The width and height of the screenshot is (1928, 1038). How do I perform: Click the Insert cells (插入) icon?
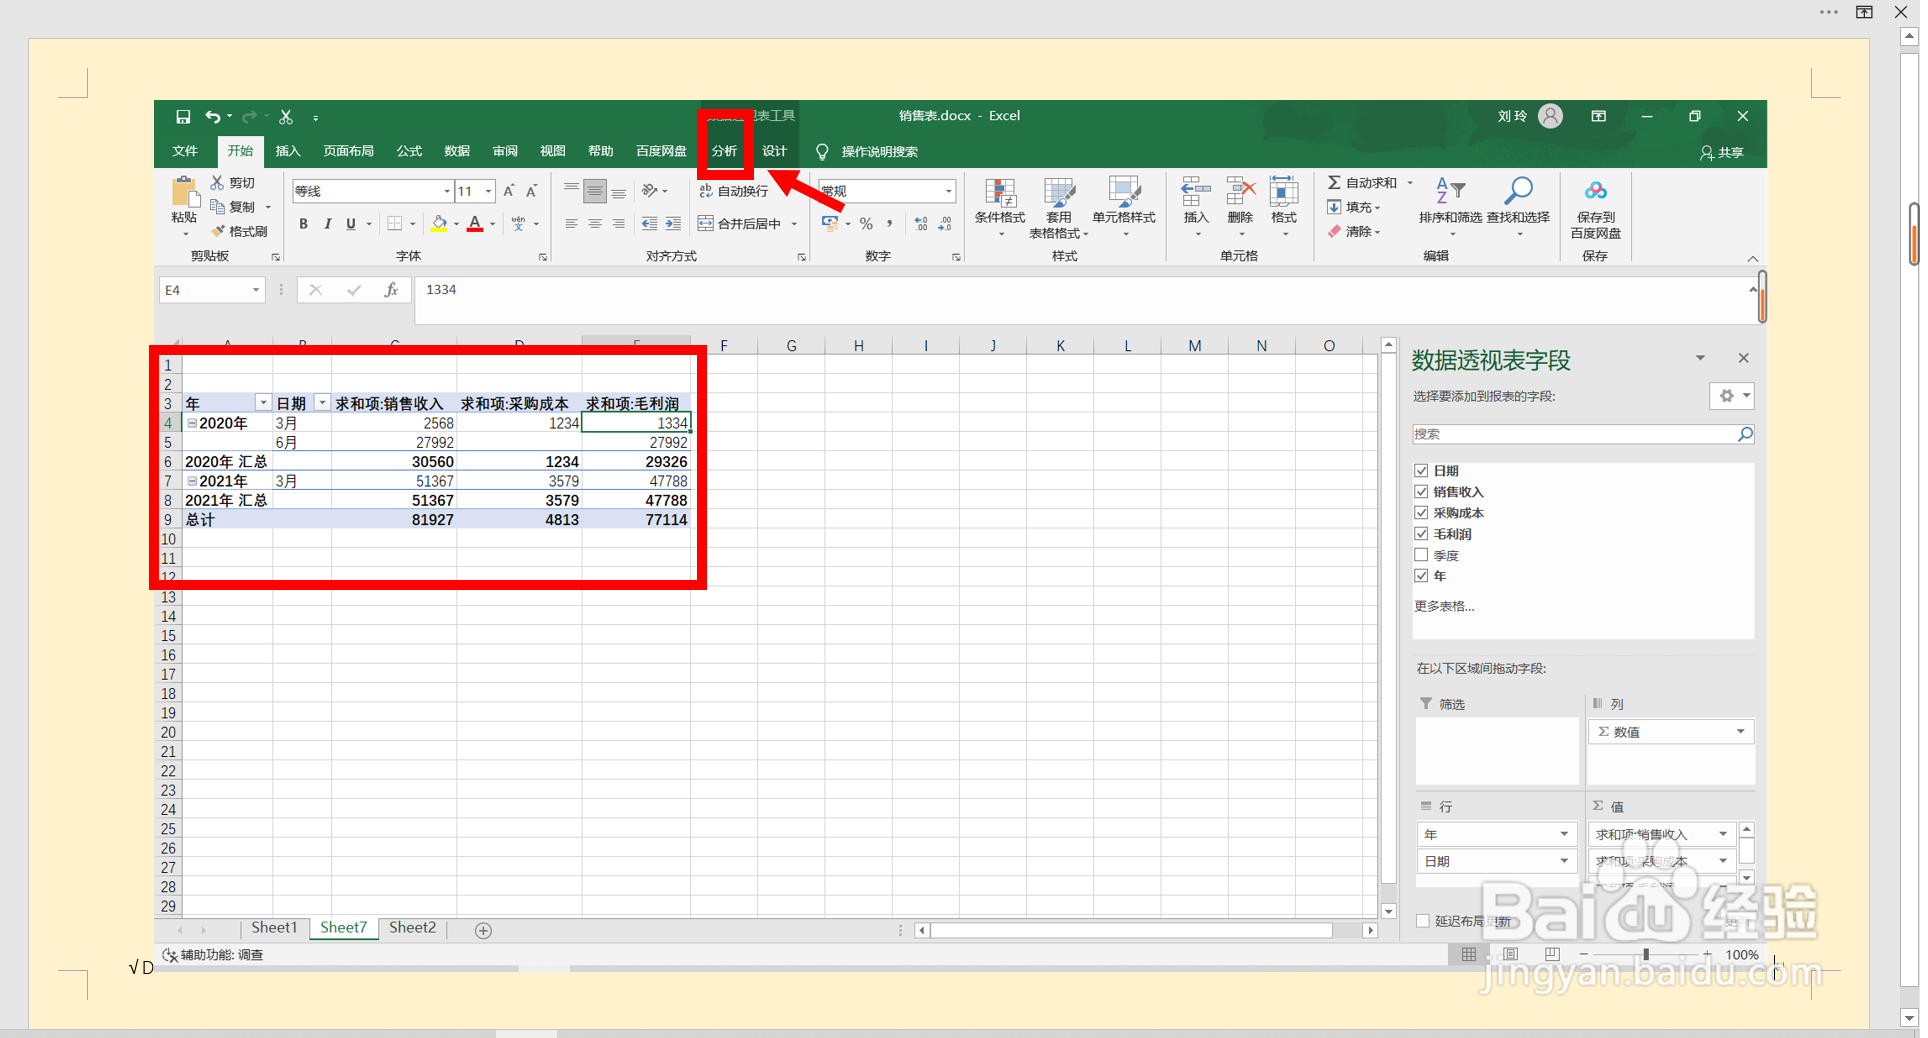pos(1196,191)
